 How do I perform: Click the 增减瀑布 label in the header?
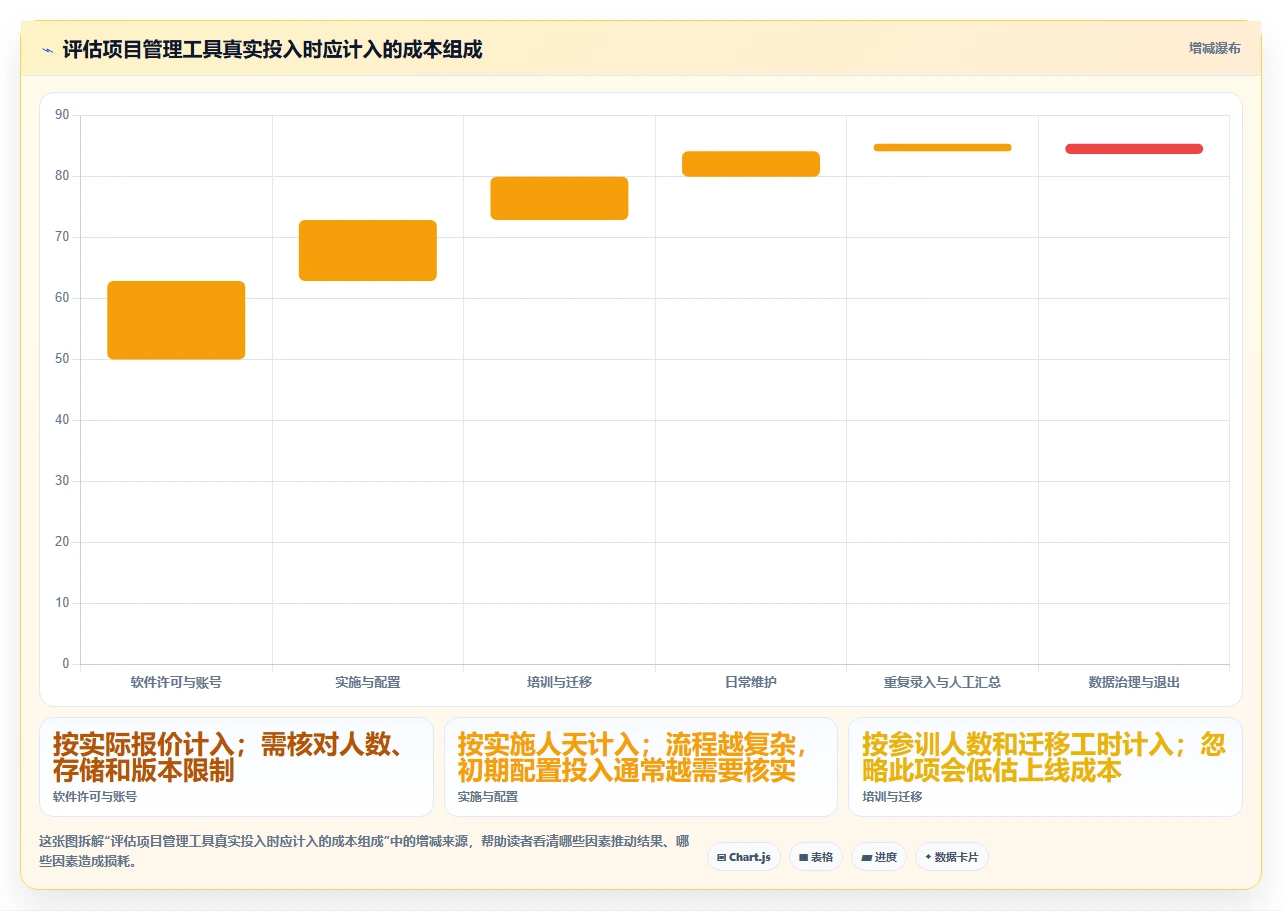pos(1215,48)
